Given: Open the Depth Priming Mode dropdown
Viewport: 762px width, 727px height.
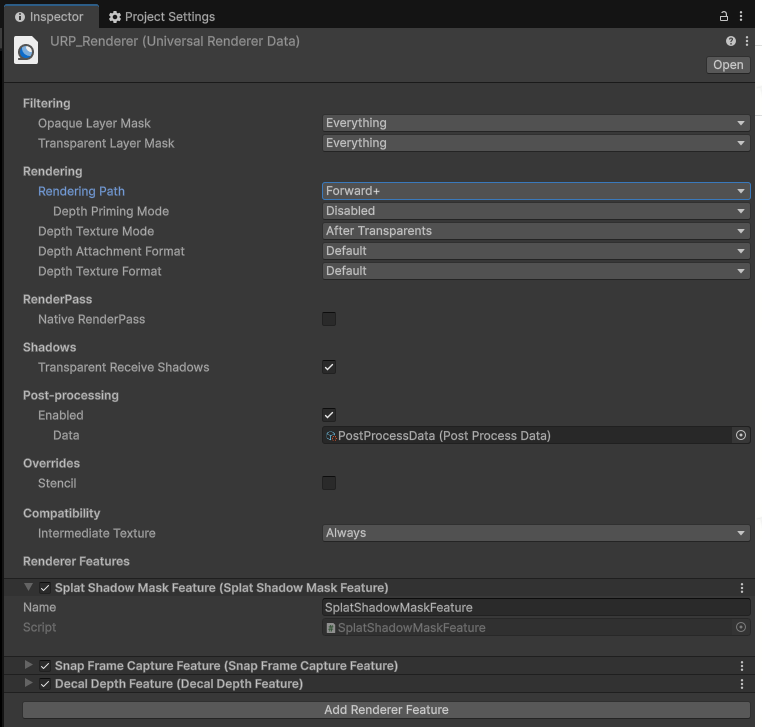Looking at the screenshot, I should coord(536,211).
